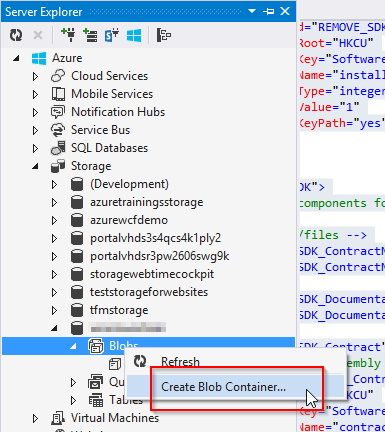Expand the Queues node
This screenshot has width=385, height=432.
pyautogui.click(x=74, y=382)
